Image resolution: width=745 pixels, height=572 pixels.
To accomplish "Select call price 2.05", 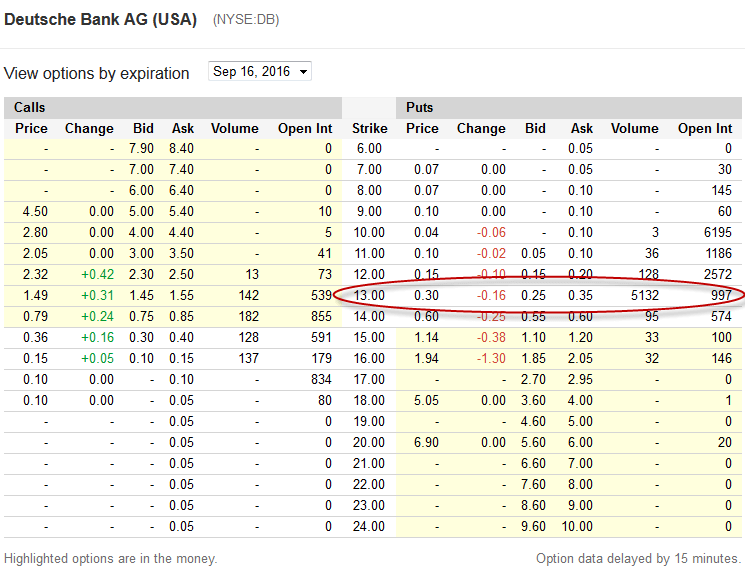I will pyautogui.click(x=35, y=253).
